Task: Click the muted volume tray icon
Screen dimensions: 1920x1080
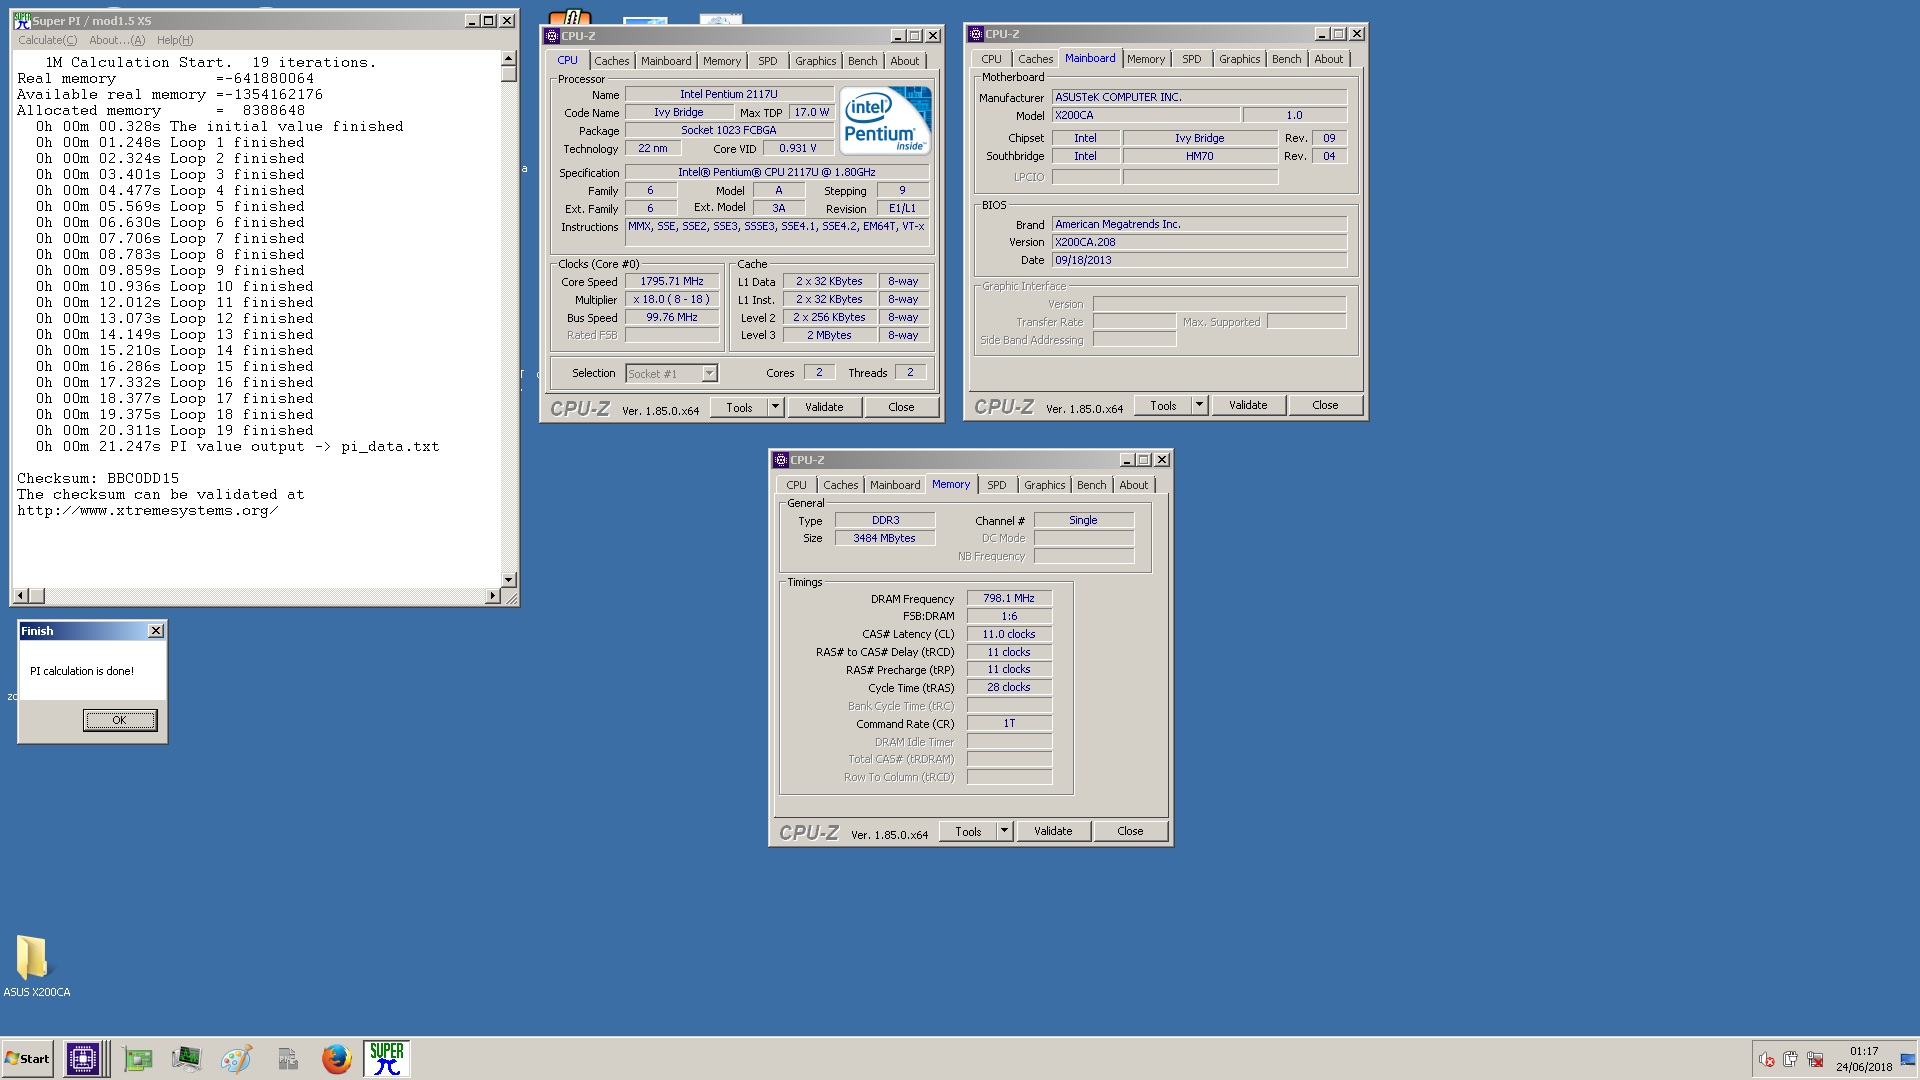Action: point(1767,1059)
